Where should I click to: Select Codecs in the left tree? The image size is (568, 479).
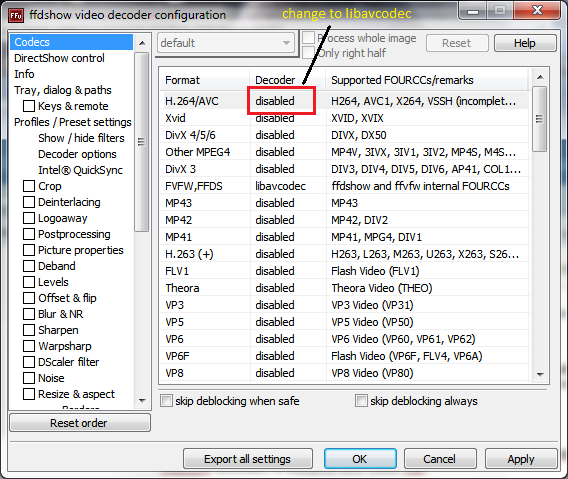click(71, 42)
